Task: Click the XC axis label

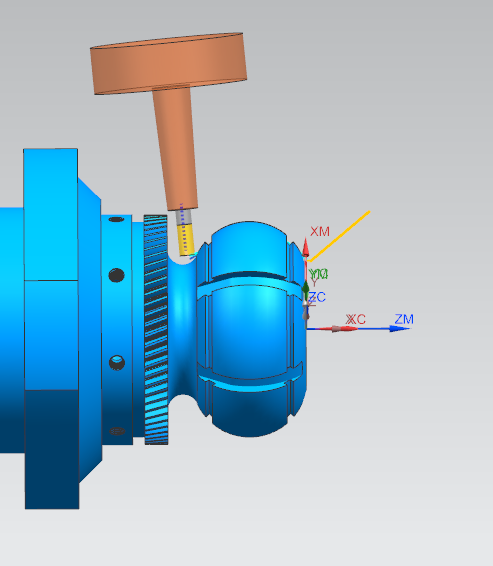Action: tap(356, 319)
